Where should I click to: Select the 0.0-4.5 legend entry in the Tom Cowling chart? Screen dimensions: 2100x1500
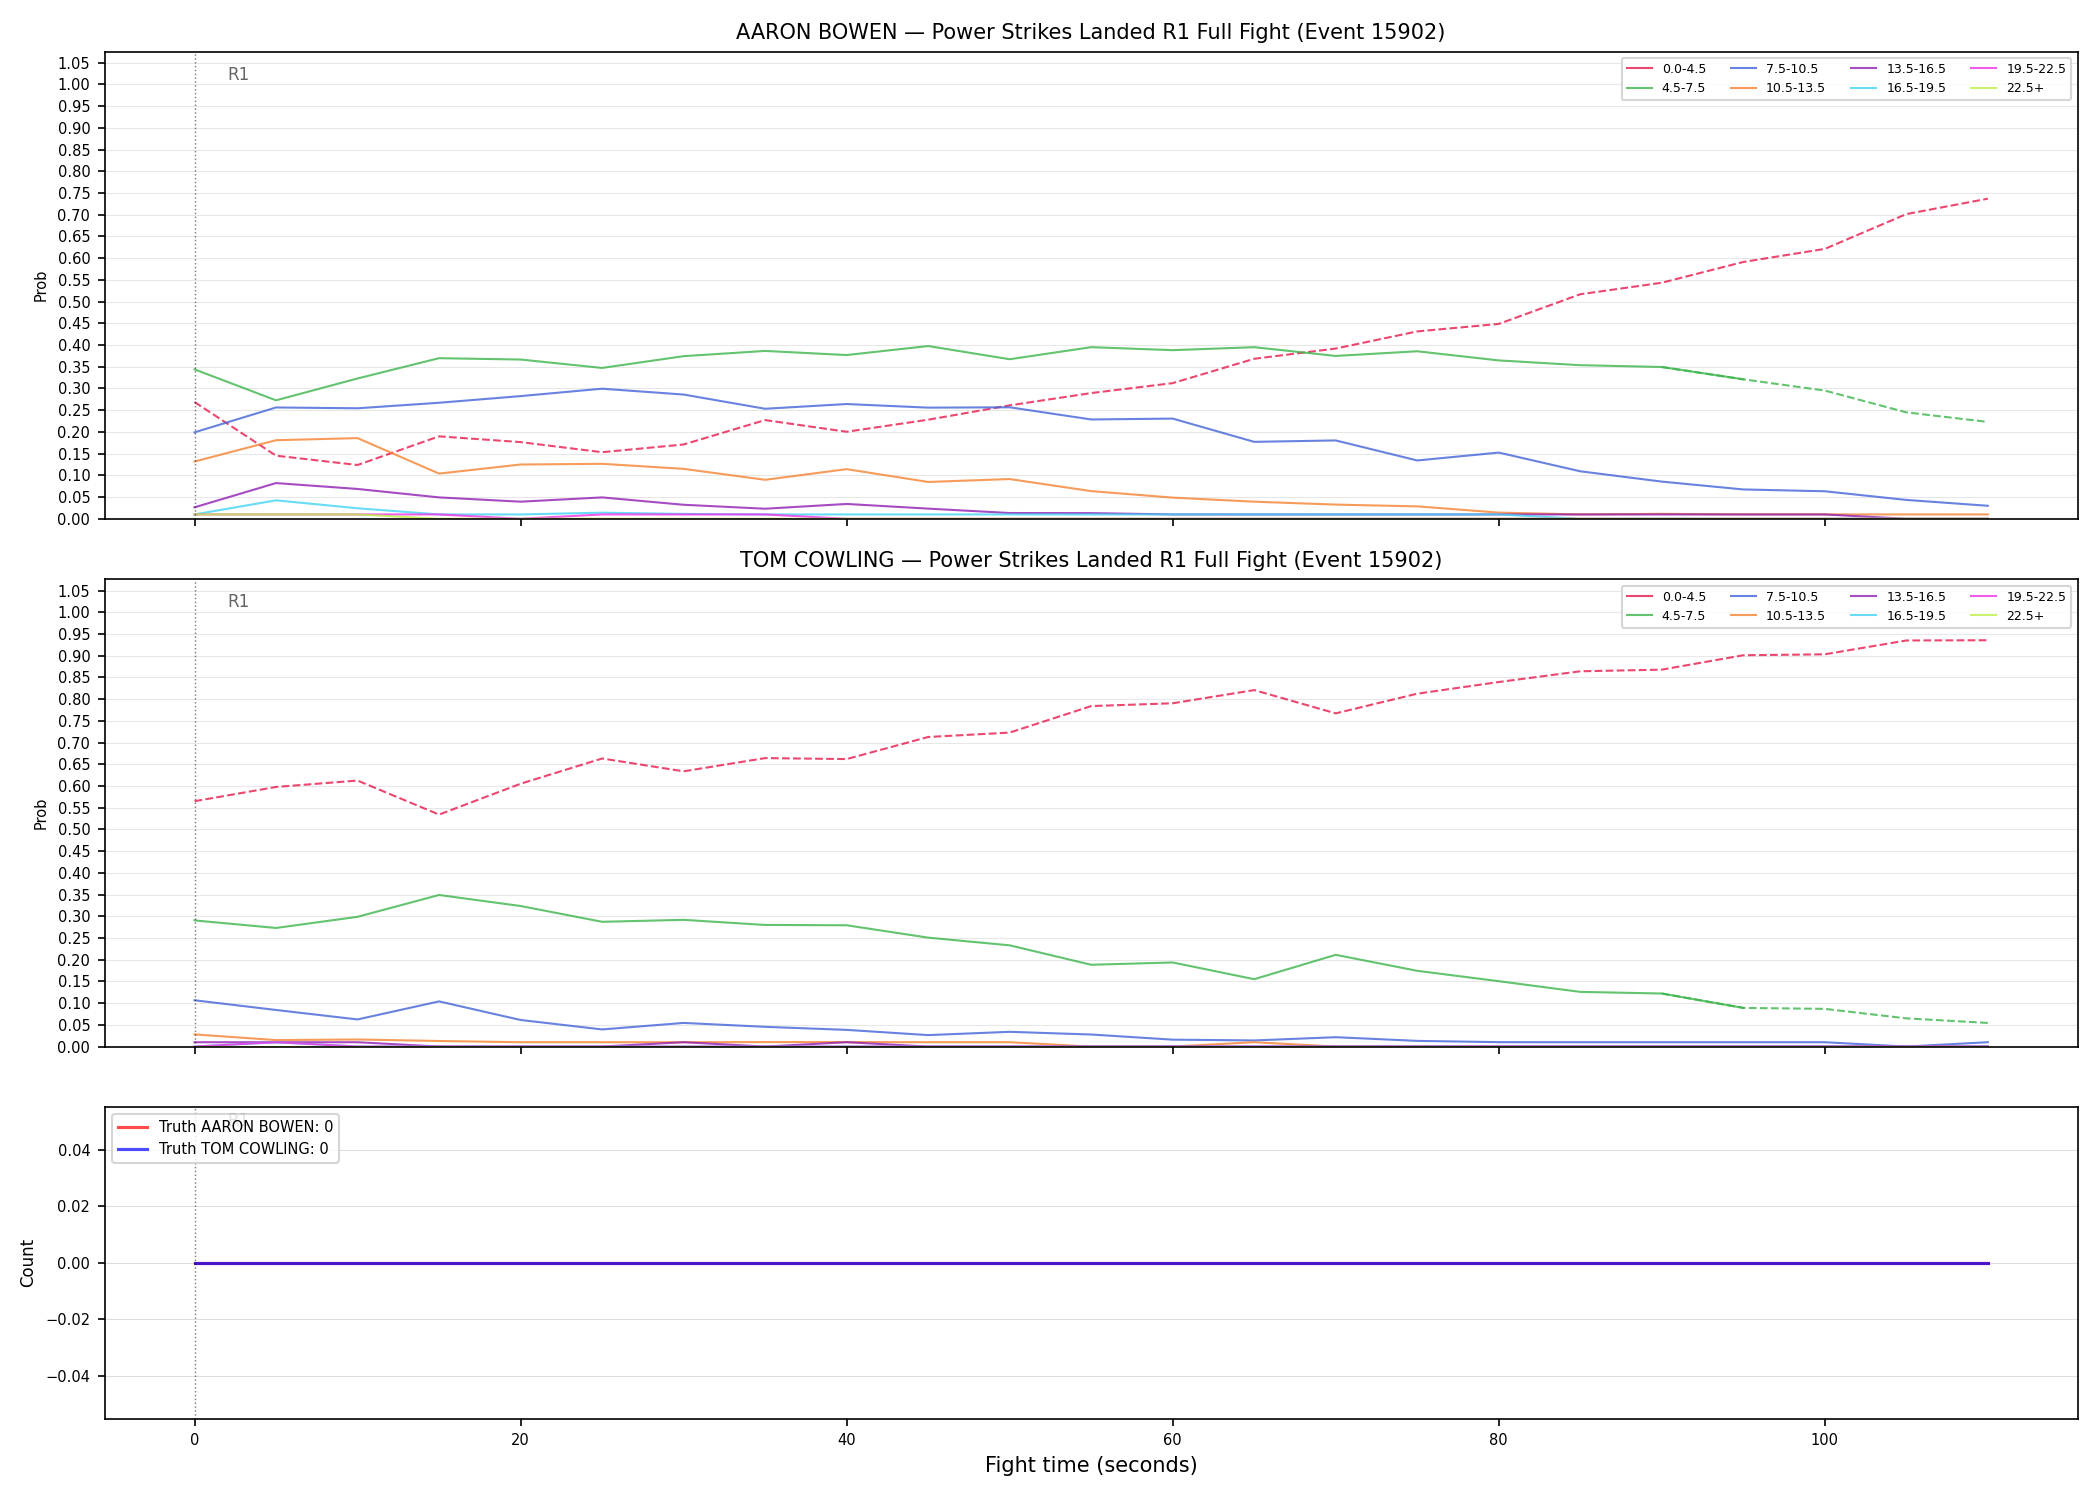(x=1666, y=597)
